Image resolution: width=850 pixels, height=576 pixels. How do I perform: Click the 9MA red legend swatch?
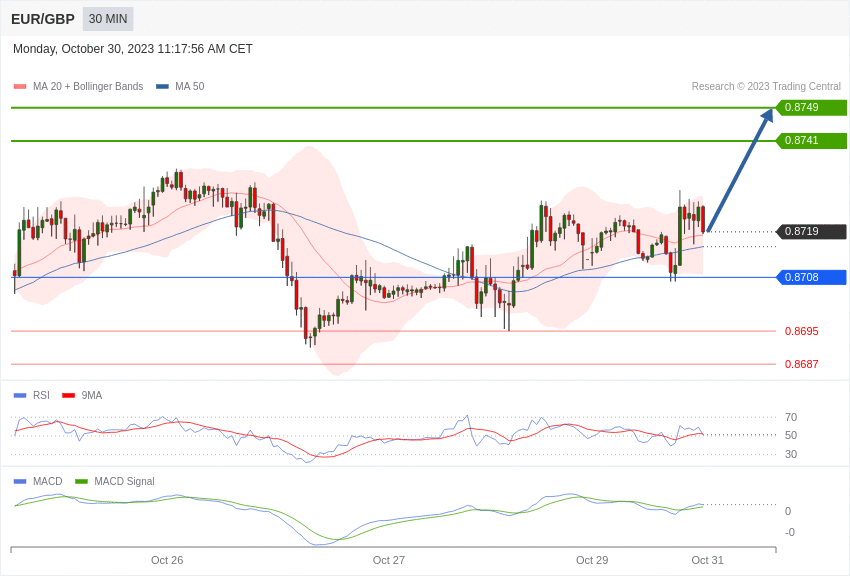[x=69, y=396]
